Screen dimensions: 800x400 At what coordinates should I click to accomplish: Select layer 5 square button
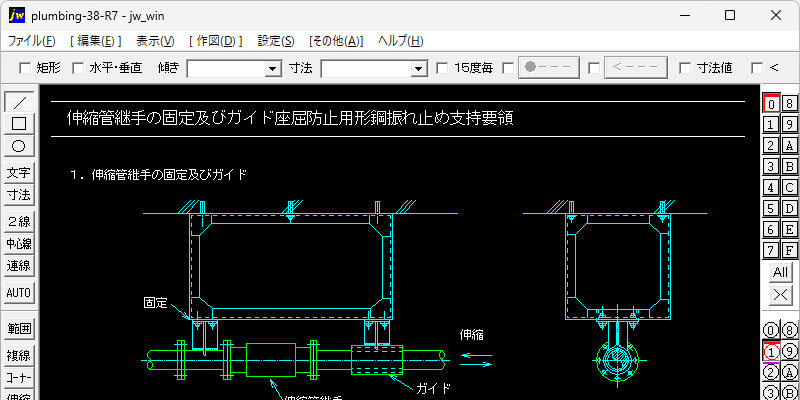click(771, 208)
